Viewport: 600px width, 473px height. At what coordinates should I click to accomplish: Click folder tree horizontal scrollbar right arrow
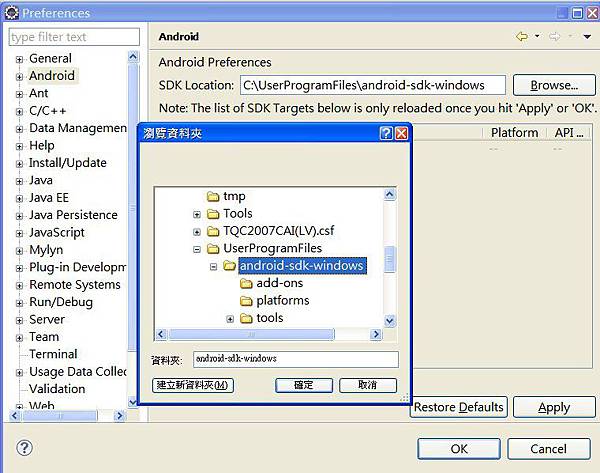point(376,334)
